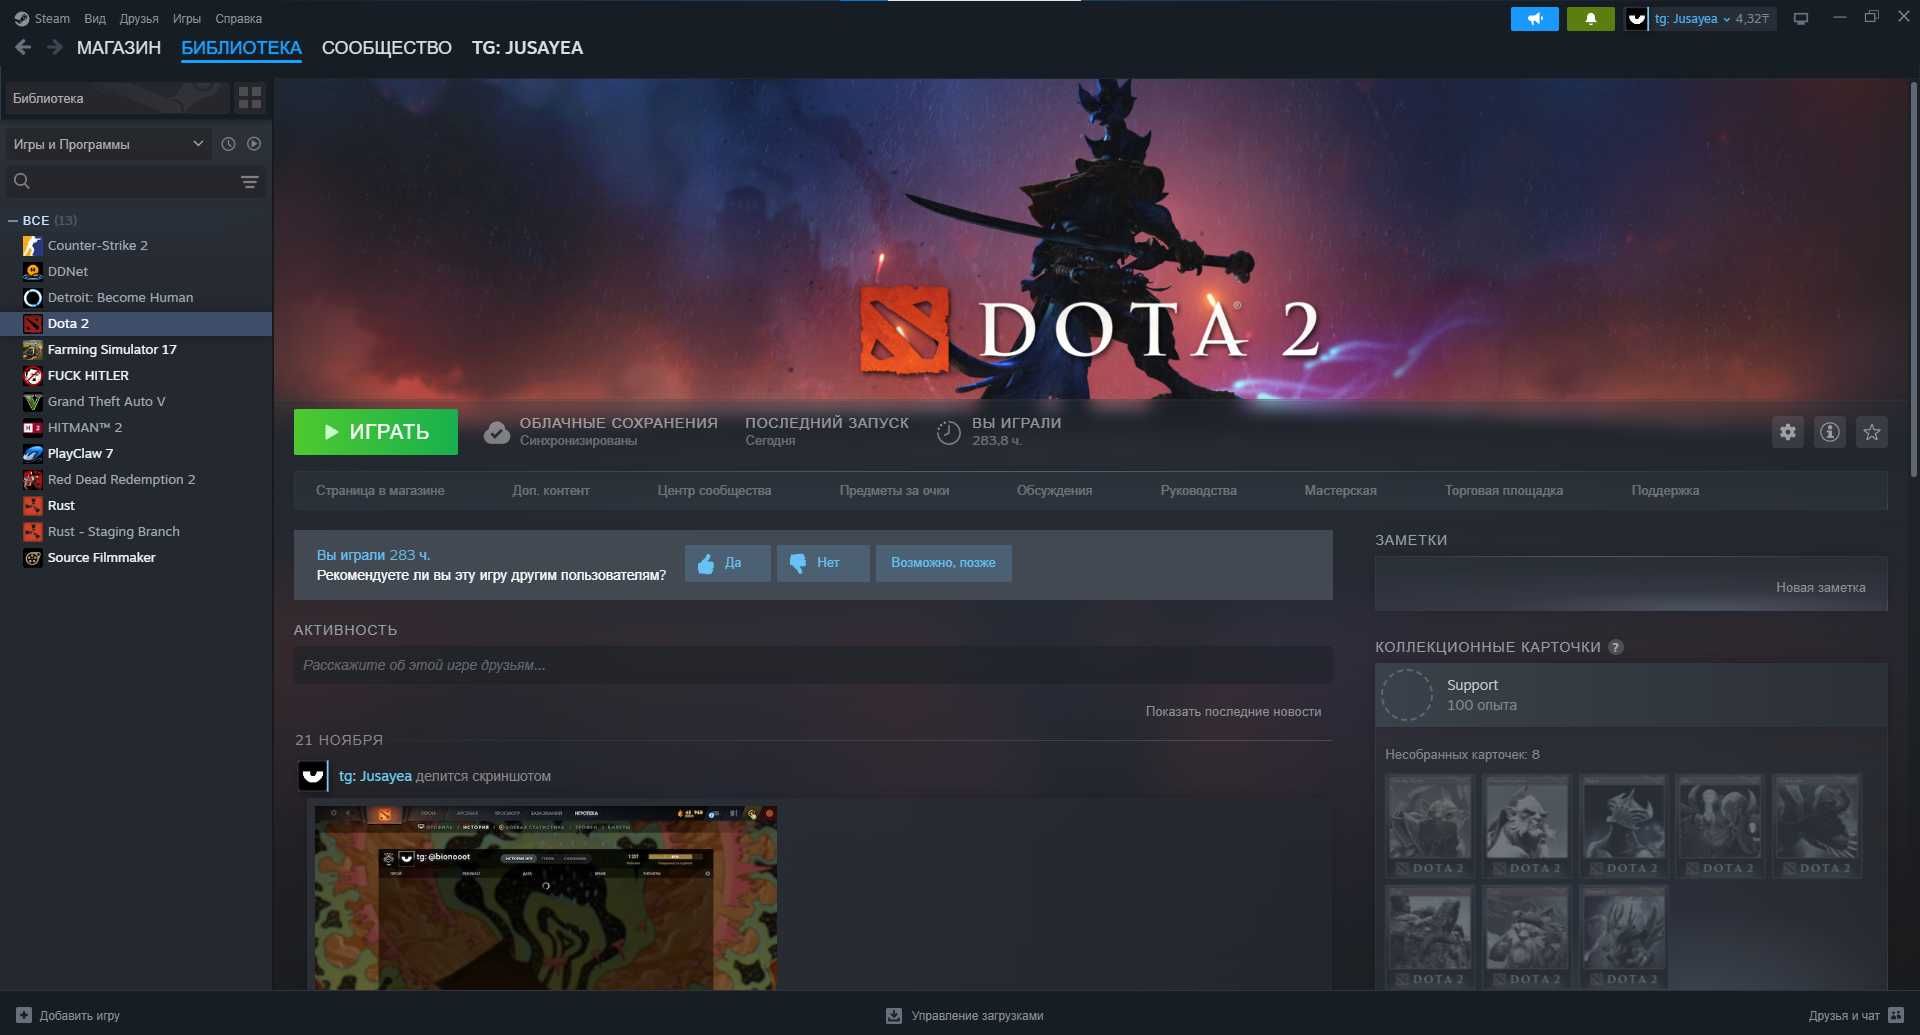Go to the МАГАЗИН tab
The height and width of the screenshot is (1035, 1920).
click(119, 48)
